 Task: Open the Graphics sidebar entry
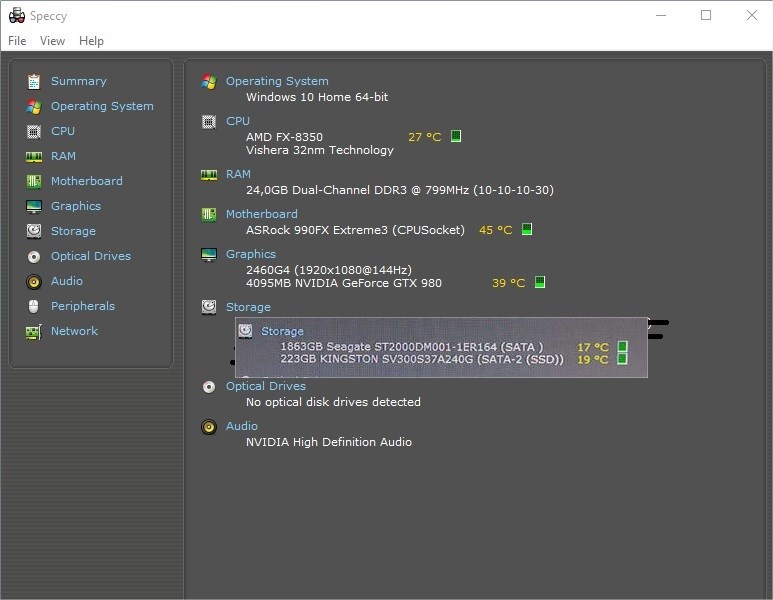click(x=76, y=206)
